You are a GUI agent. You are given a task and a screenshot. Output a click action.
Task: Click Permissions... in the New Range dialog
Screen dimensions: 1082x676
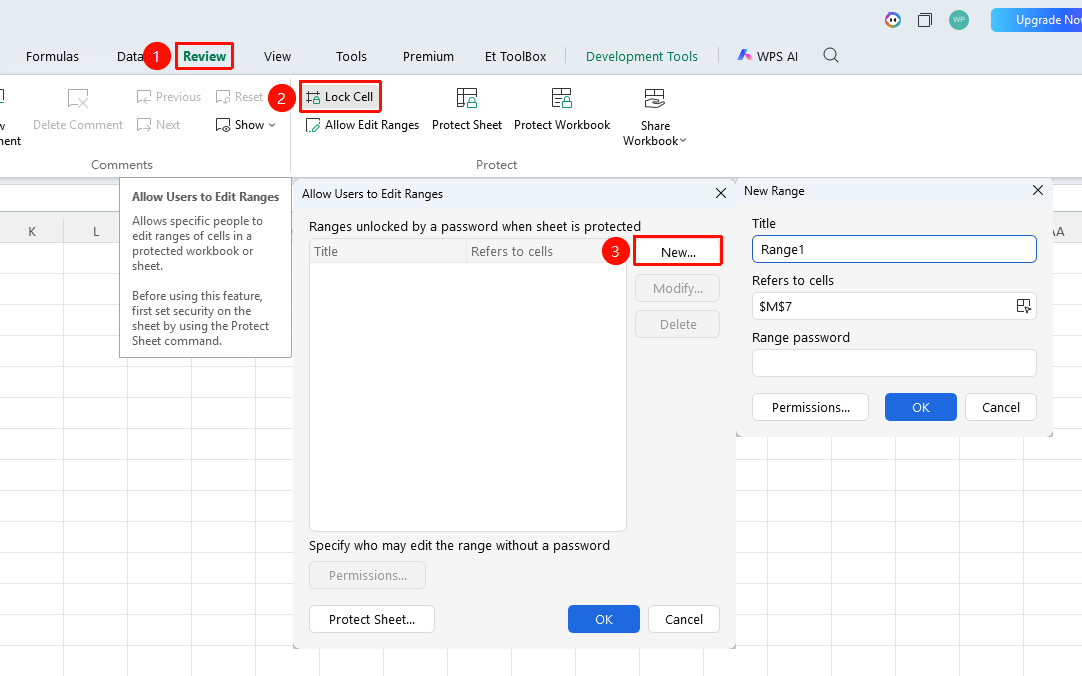(811, 407)
